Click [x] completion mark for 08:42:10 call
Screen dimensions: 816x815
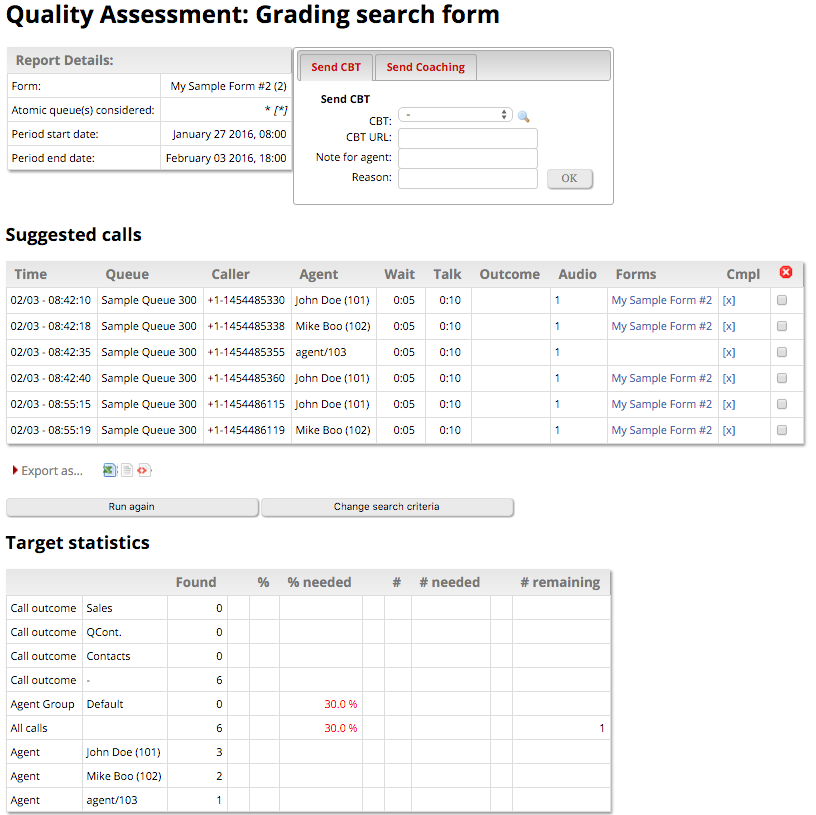(x=729, y=300)
